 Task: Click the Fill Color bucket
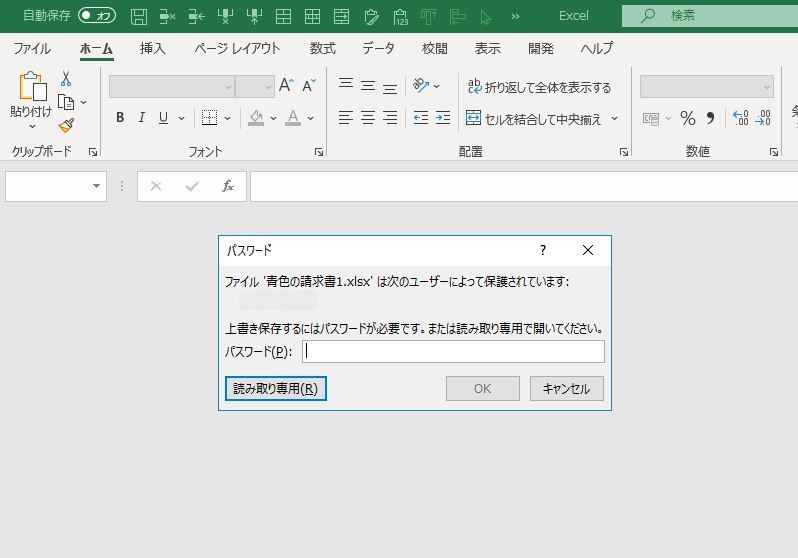256,118
